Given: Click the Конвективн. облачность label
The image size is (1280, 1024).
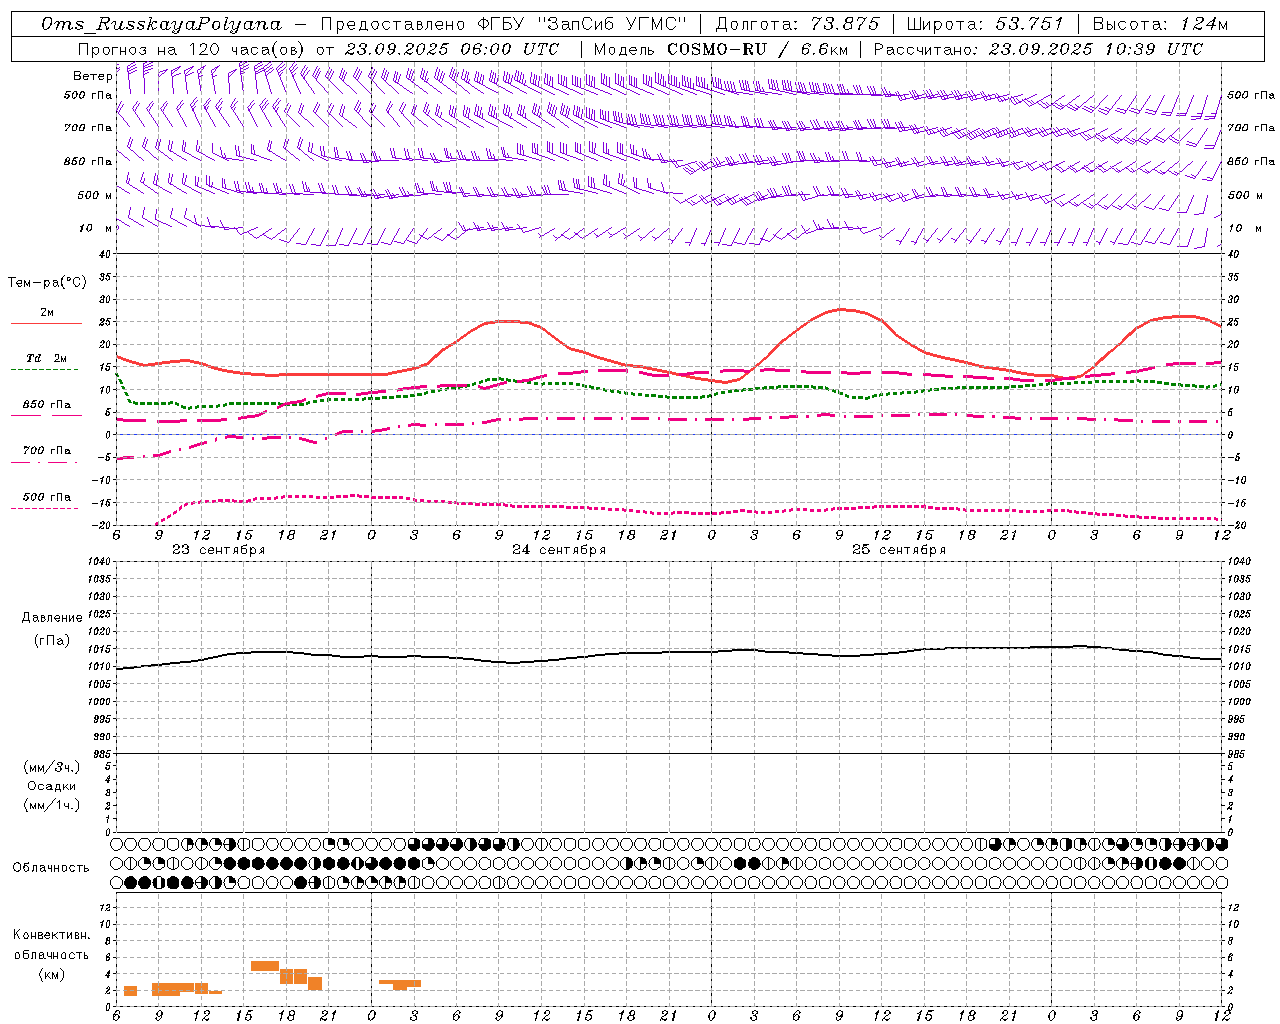Looking at the screenshot, I should tap(51, 944).
